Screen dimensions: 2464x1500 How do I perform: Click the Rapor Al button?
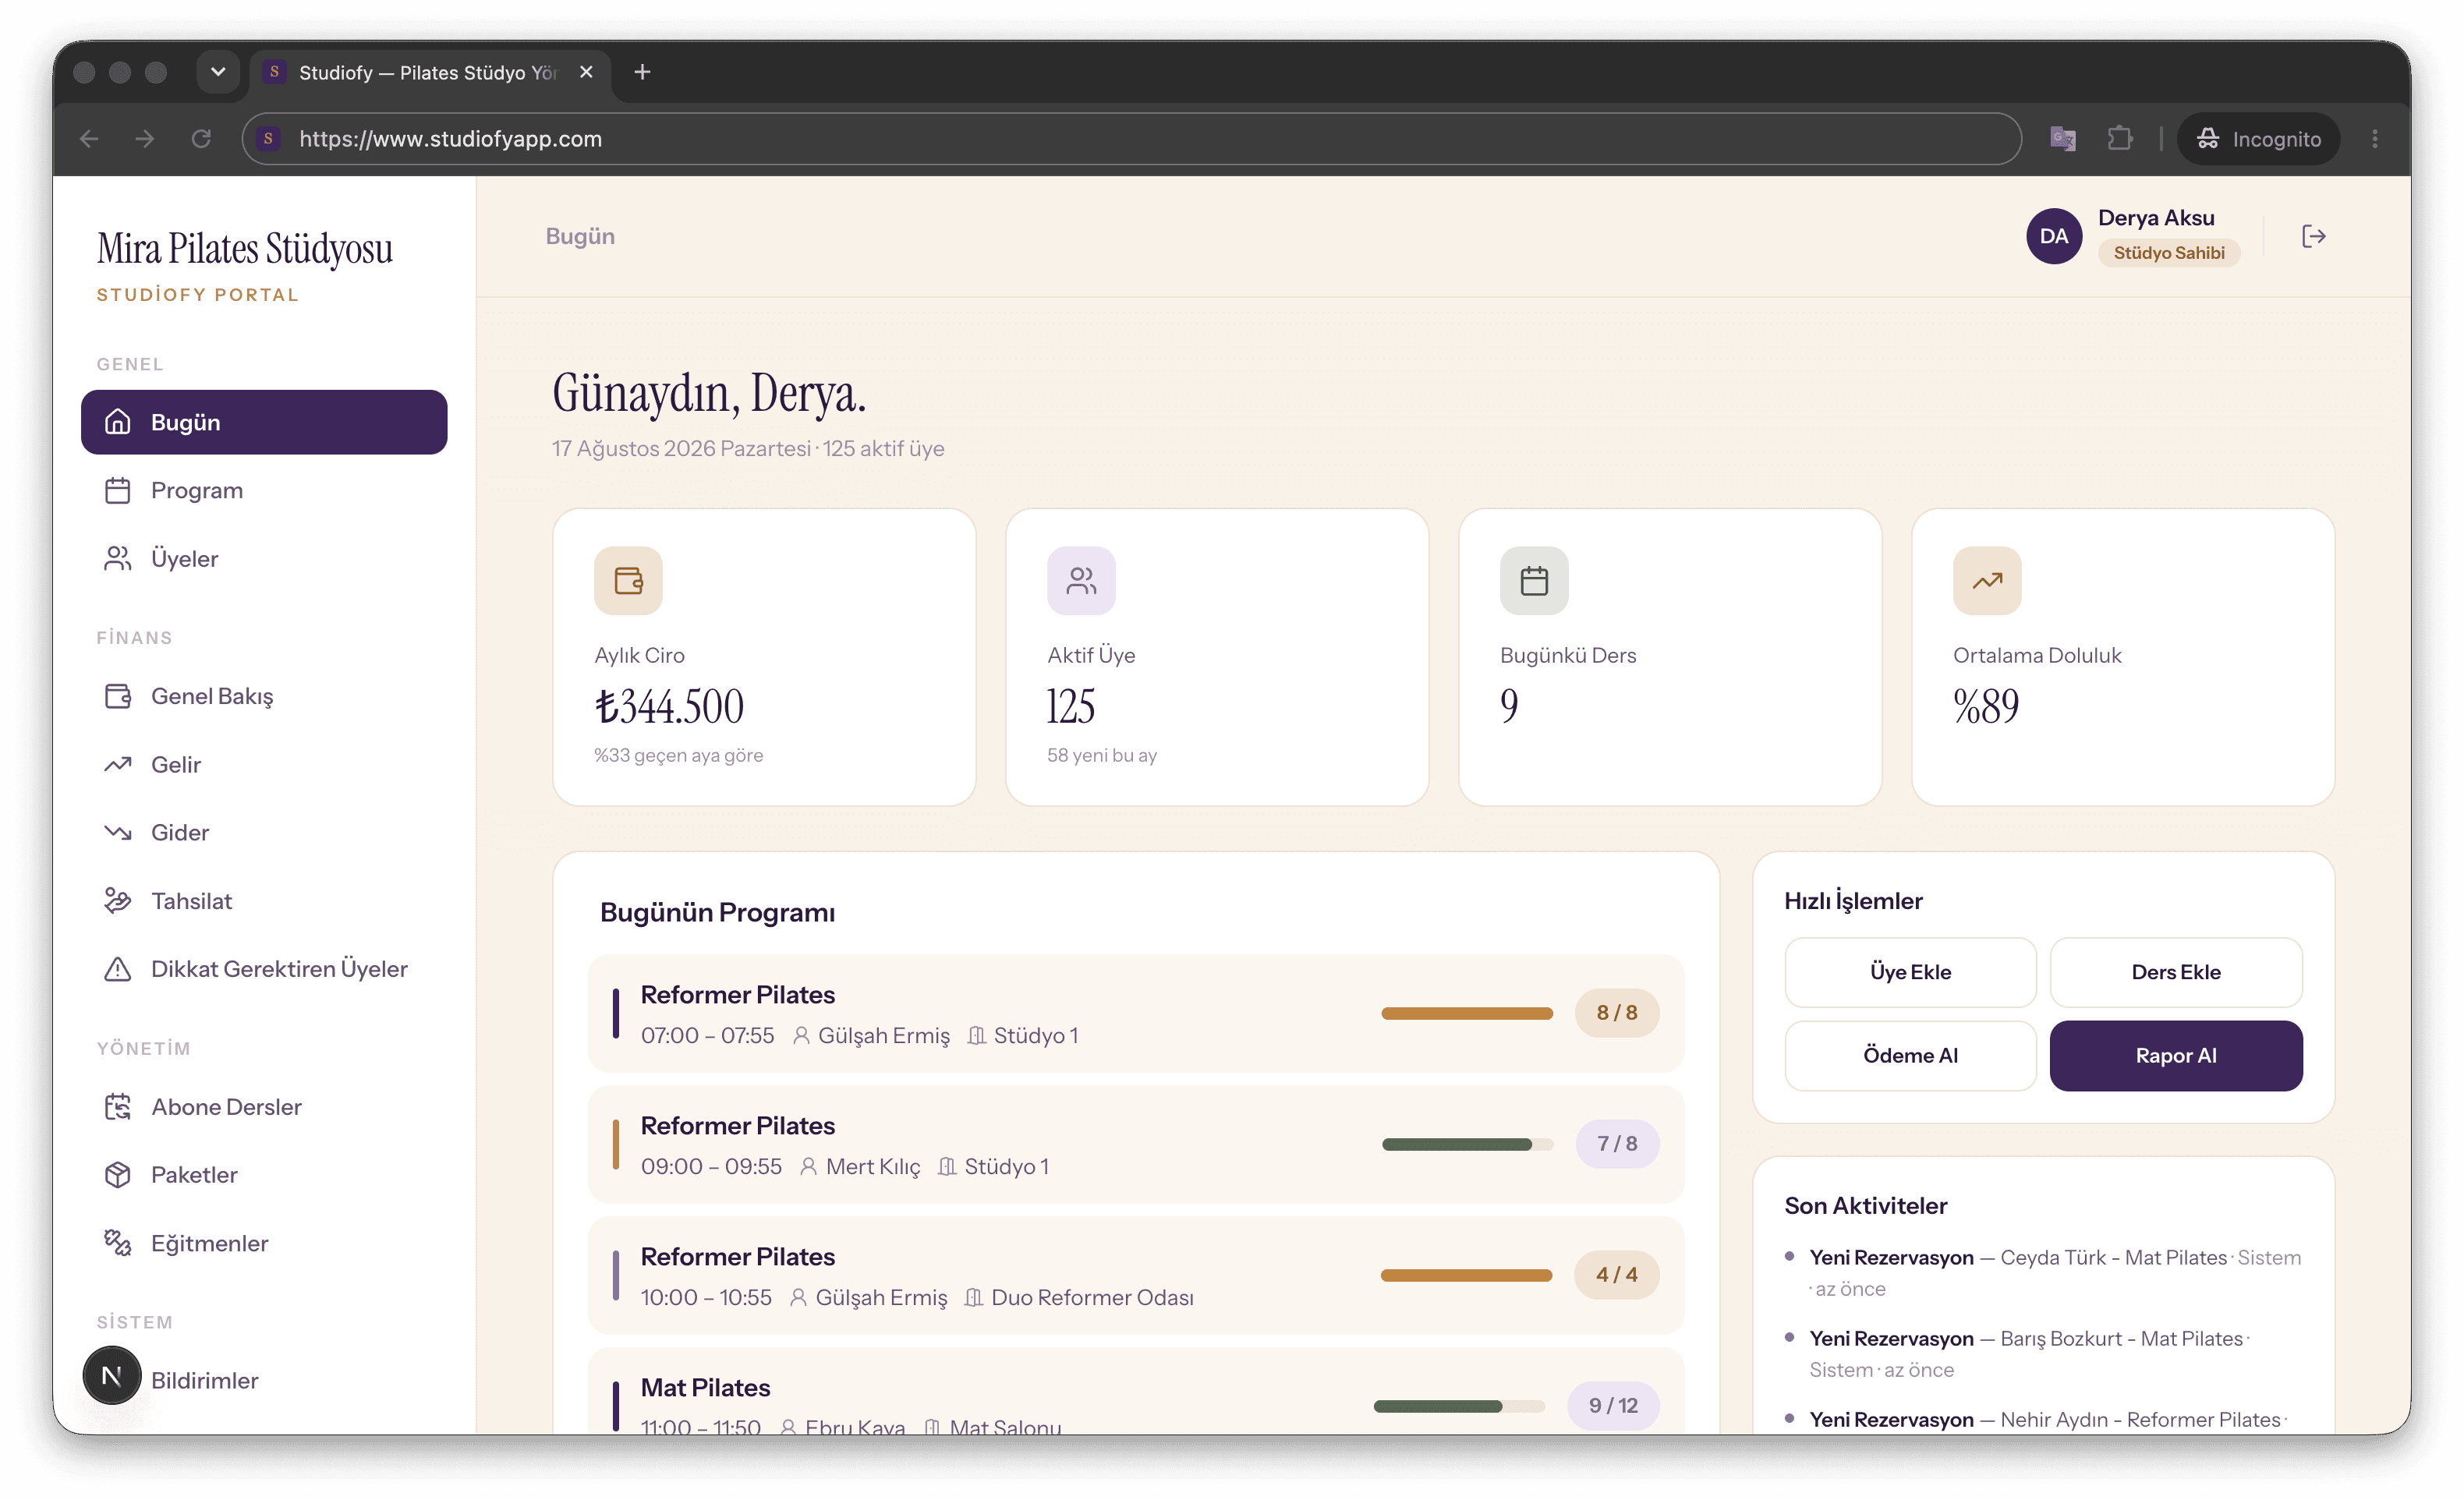click(x=2176, y=1055)
